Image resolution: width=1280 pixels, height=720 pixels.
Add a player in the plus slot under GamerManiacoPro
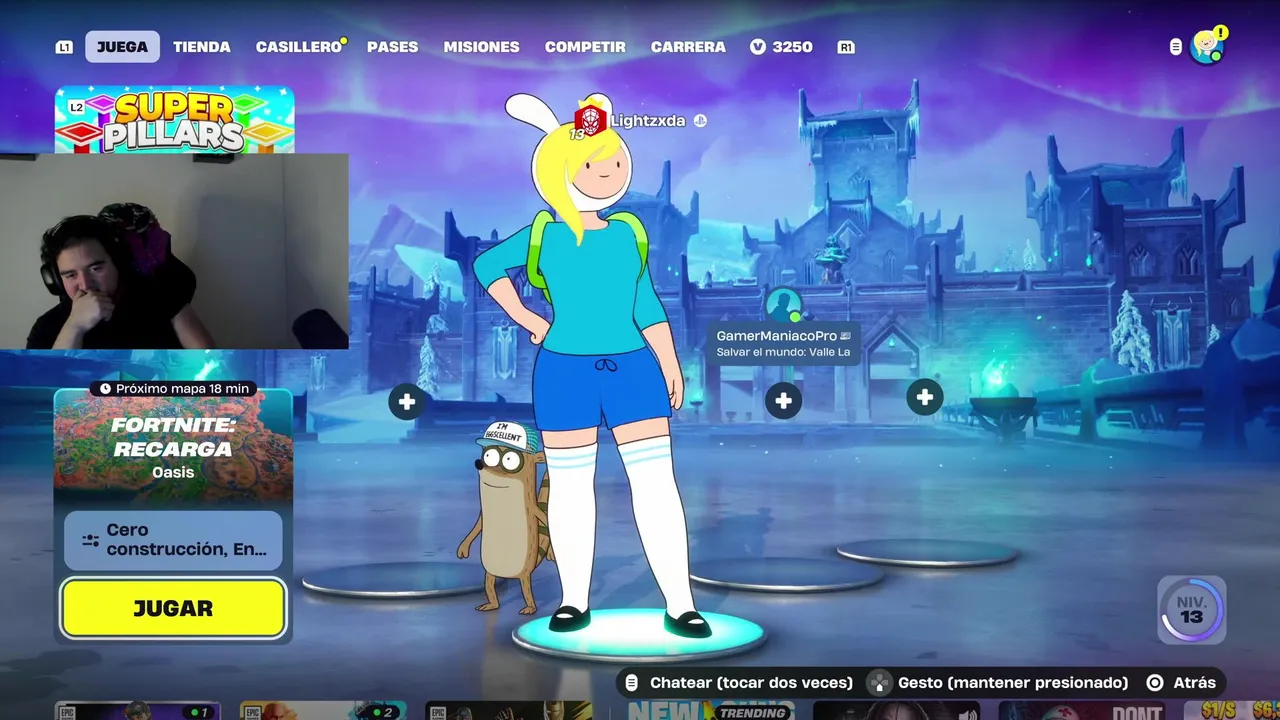[x=783, y=401]
